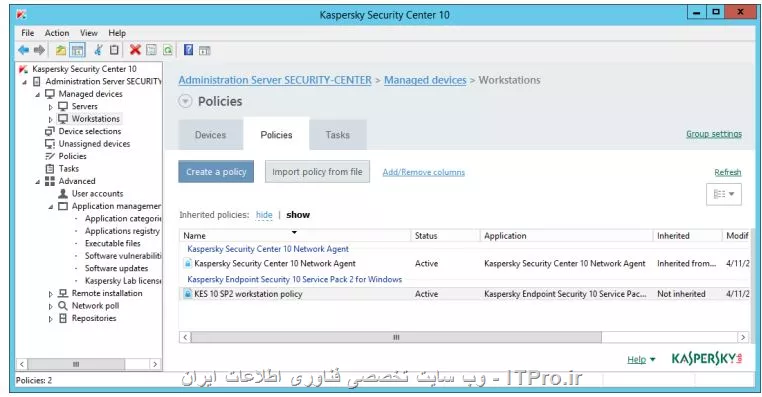
Task: Collapse the Administration Server tree node arrow
Action: [25, 82]
